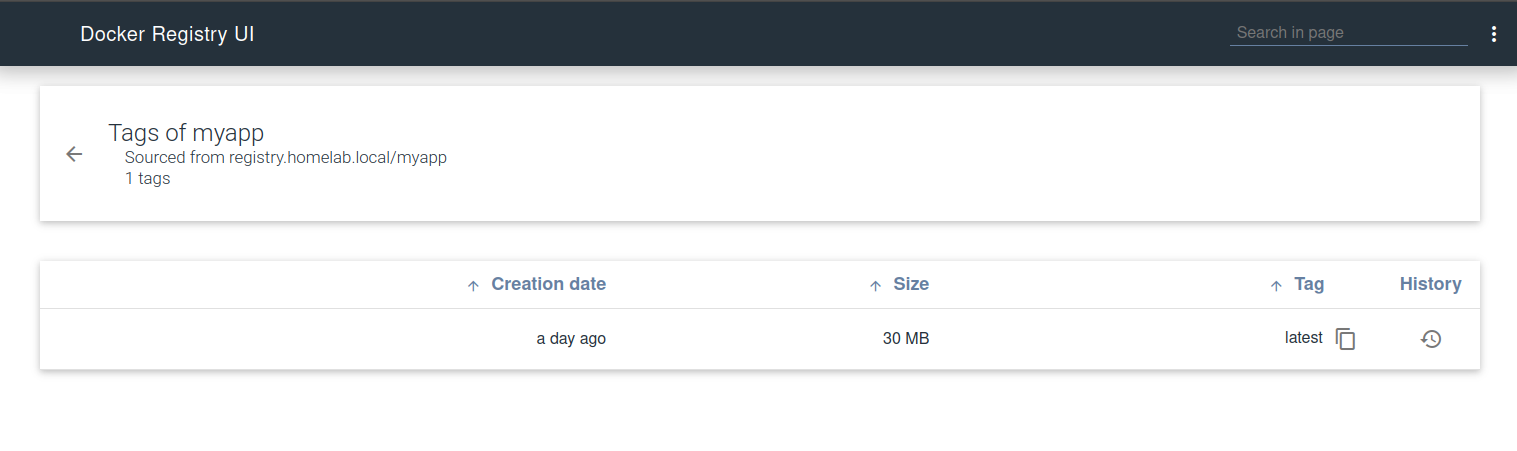Select the latest tag name
Image resolution: width=1517 pixels, height=451 pixels.
pyautogui.click(x=1304, y=338)
